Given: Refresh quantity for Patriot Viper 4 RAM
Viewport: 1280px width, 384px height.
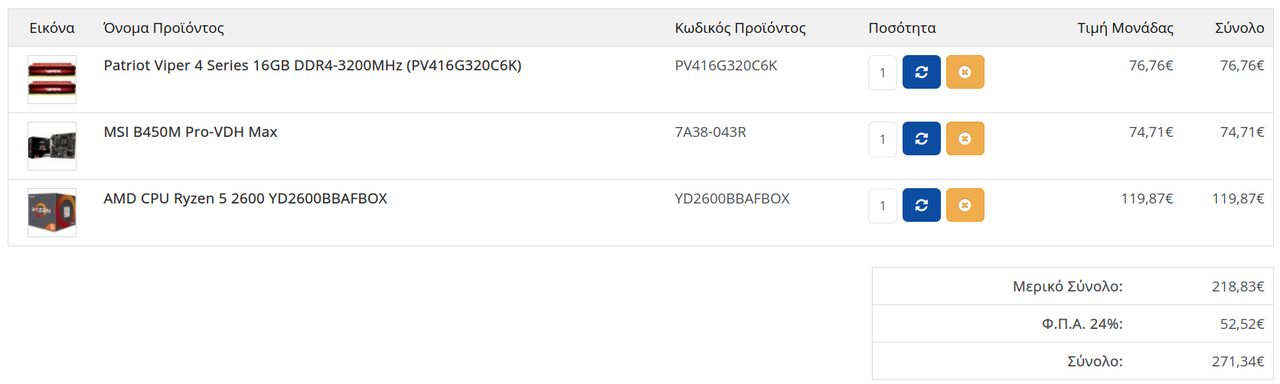Looking at the screenshot, I should 921,72.
